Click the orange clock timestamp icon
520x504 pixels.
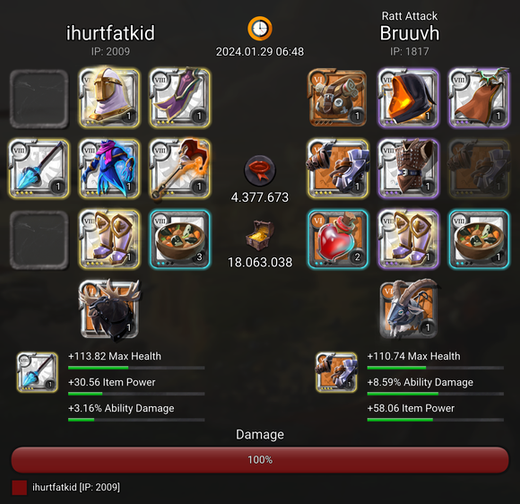tap(260, 29)
